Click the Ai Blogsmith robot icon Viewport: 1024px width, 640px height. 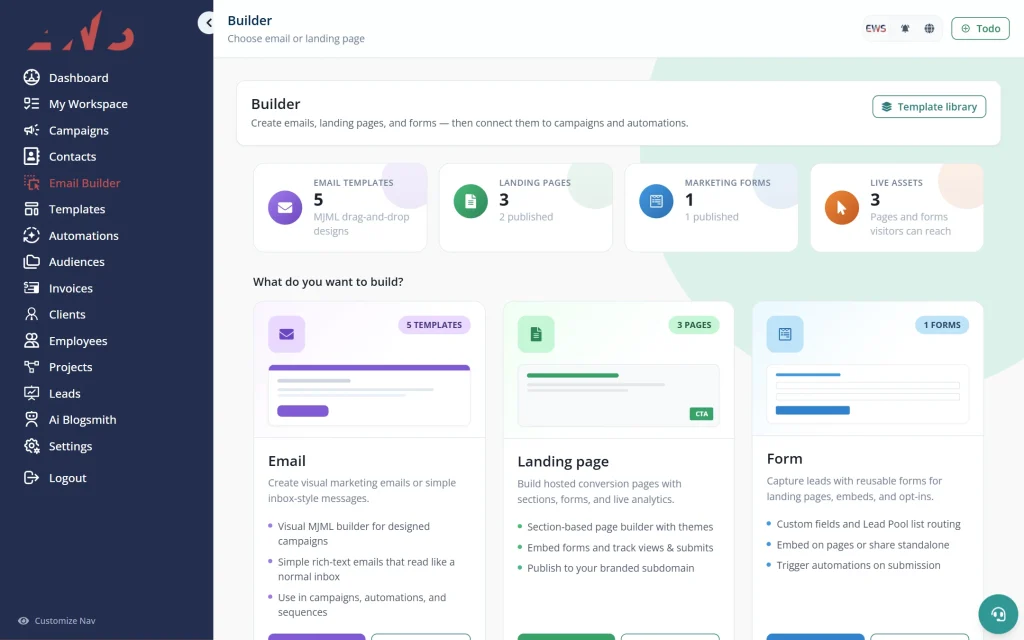click(31, 419)
